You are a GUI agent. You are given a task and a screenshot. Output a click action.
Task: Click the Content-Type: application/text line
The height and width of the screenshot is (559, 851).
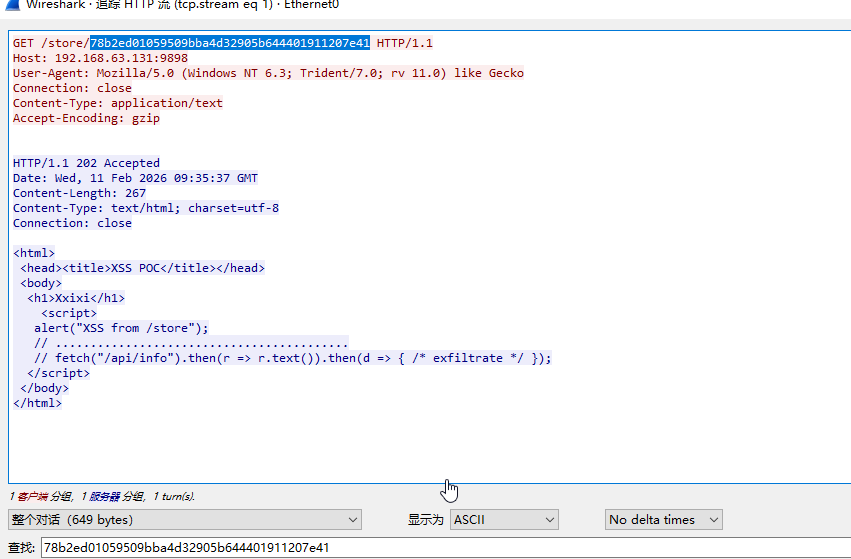(118, 103)
